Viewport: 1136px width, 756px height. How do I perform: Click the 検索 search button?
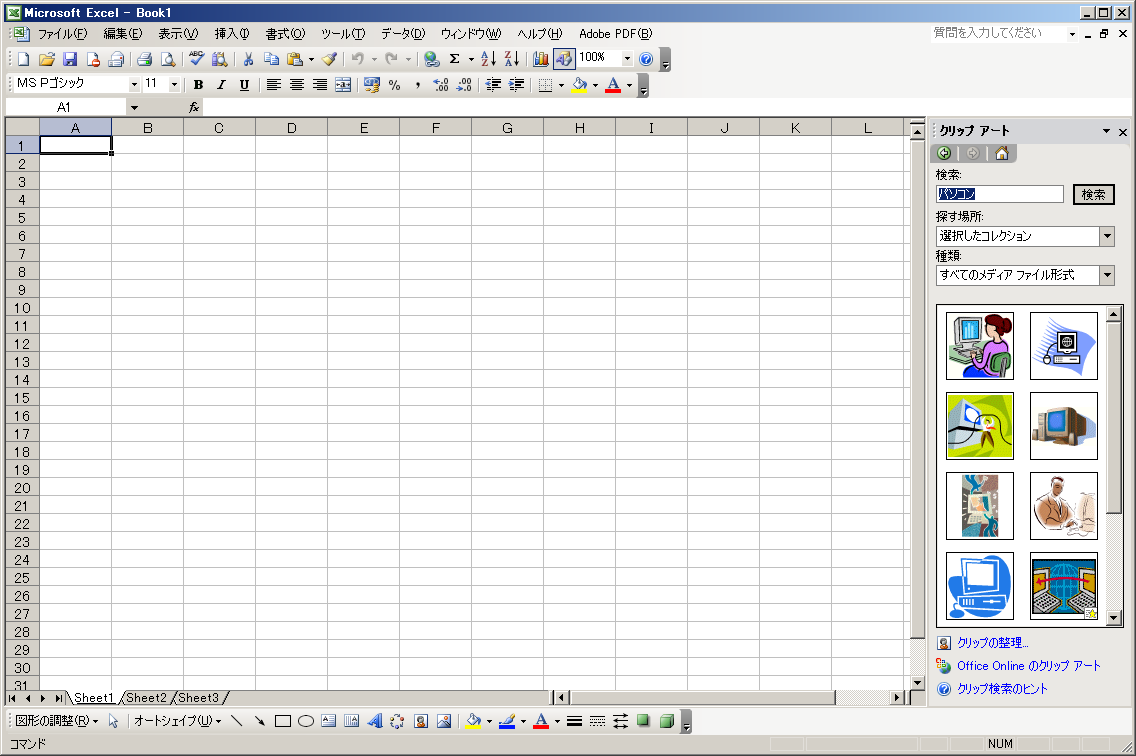point(1093,195)
